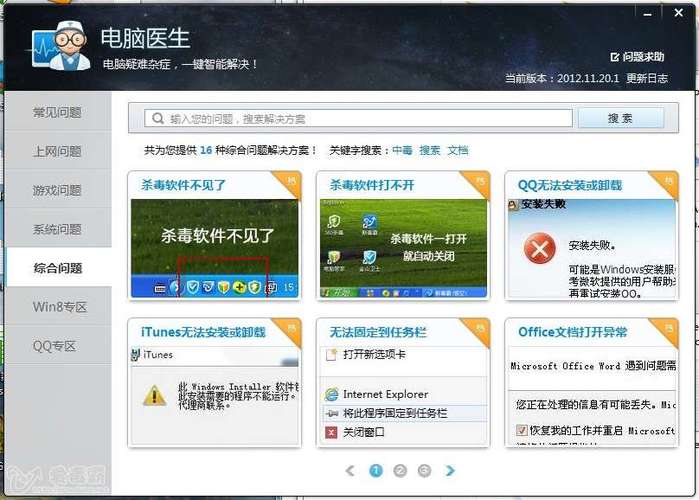Open the 无法固定到任务栏 card title
The width and height of the screenshot is (699, 500).
[x=378, y=332]
